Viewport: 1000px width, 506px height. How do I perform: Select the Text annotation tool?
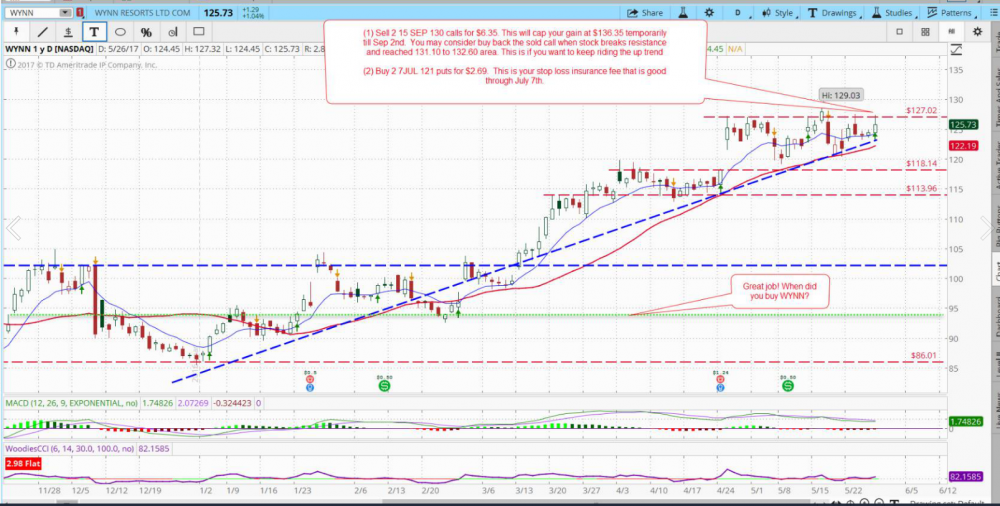94,32
